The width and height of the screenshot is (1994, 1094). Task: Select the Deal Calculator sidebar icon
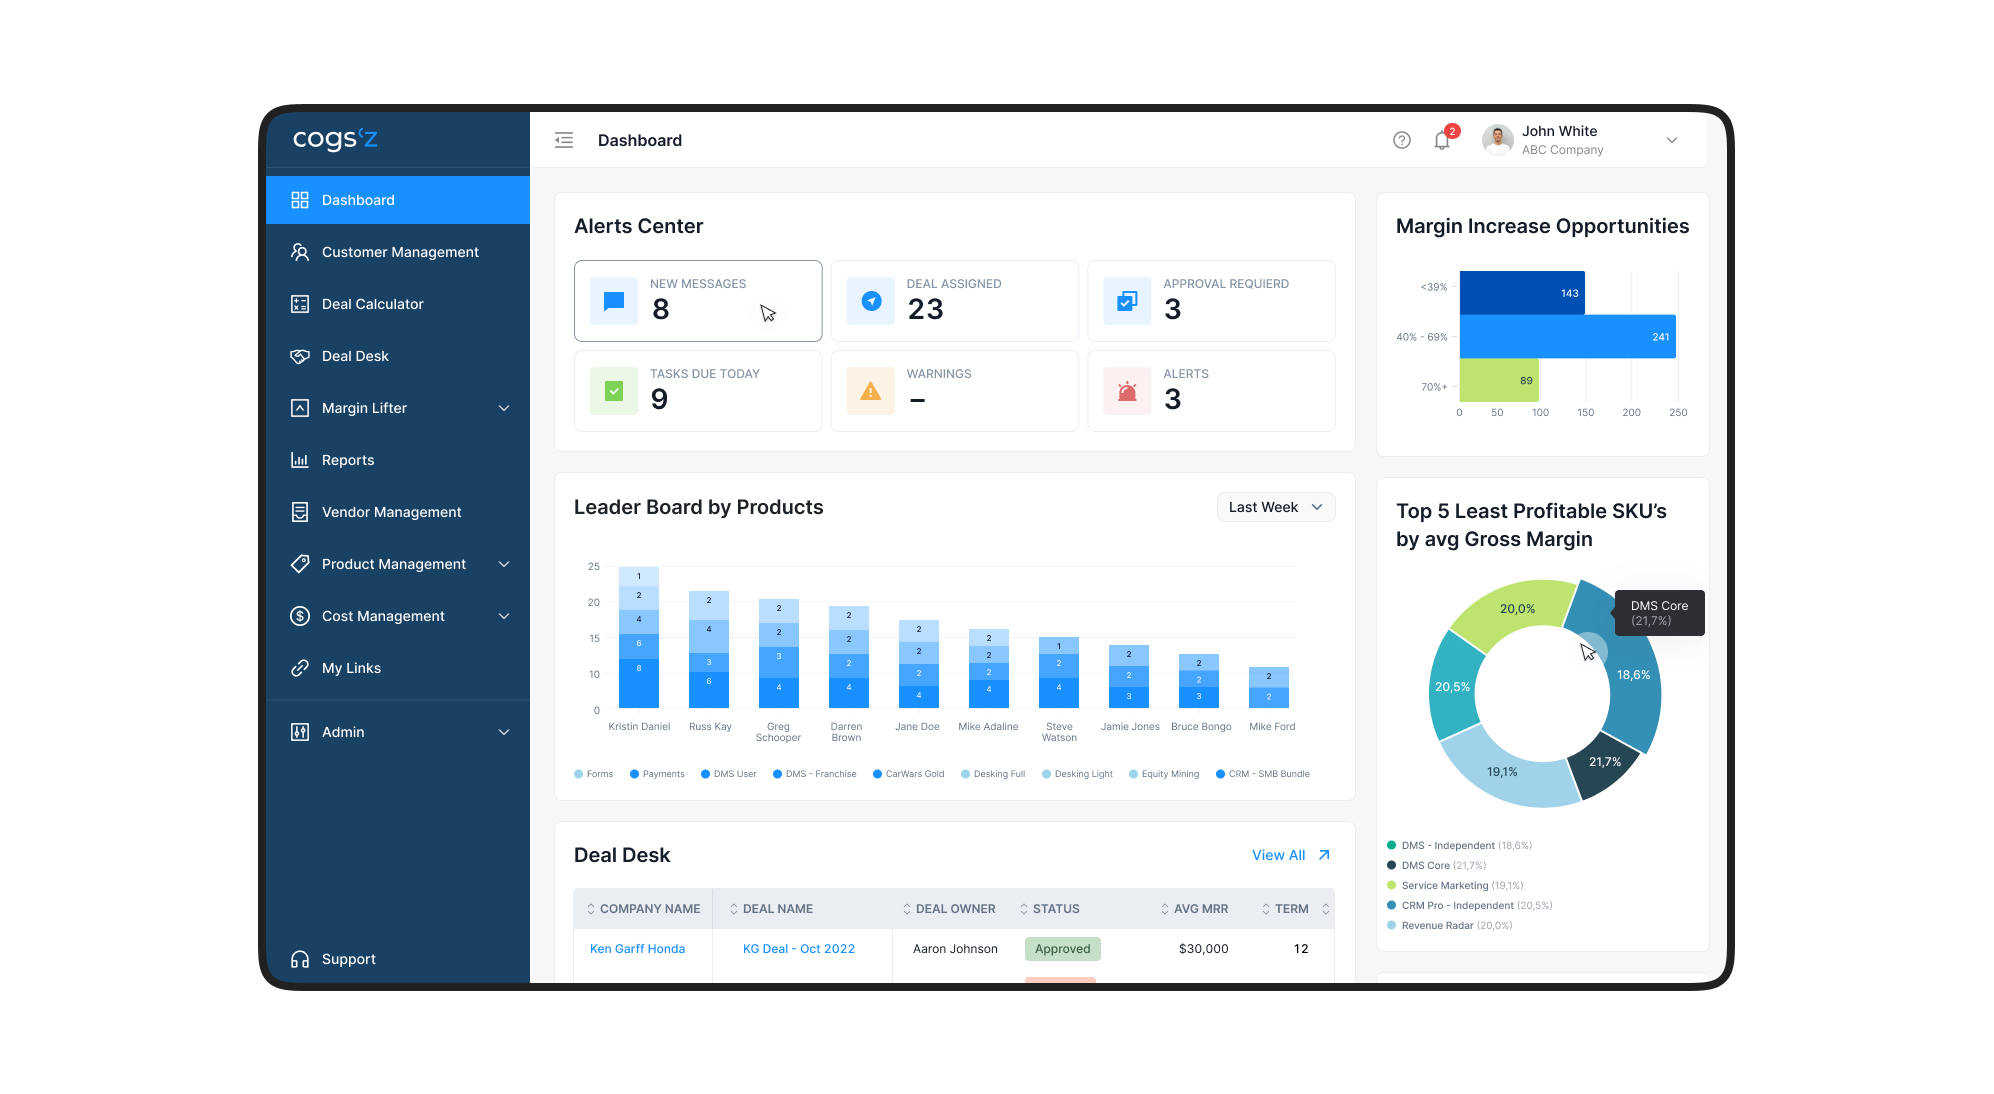coord(301,303)
